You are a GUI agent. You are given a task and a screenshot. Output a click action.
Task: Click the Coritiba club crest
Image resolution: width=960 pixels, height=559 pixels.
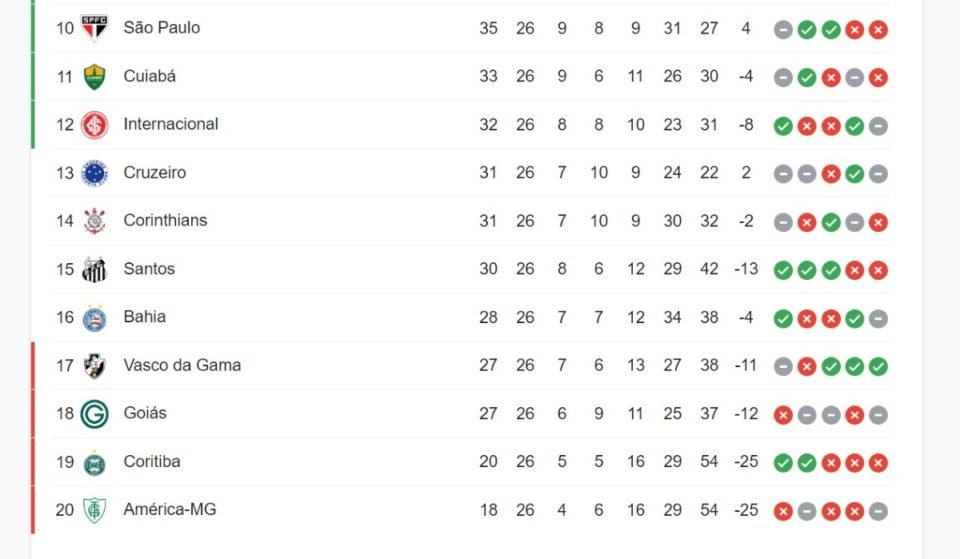94,462
